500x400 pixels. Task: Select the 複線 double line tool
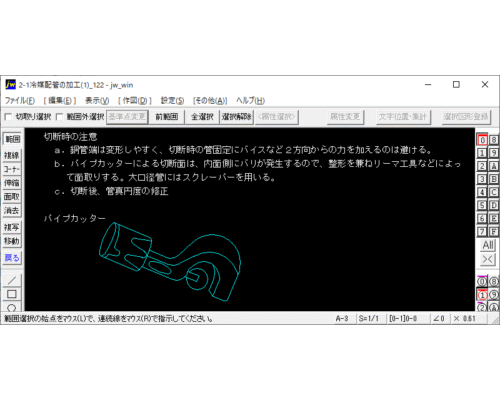(x=12, y=155)
